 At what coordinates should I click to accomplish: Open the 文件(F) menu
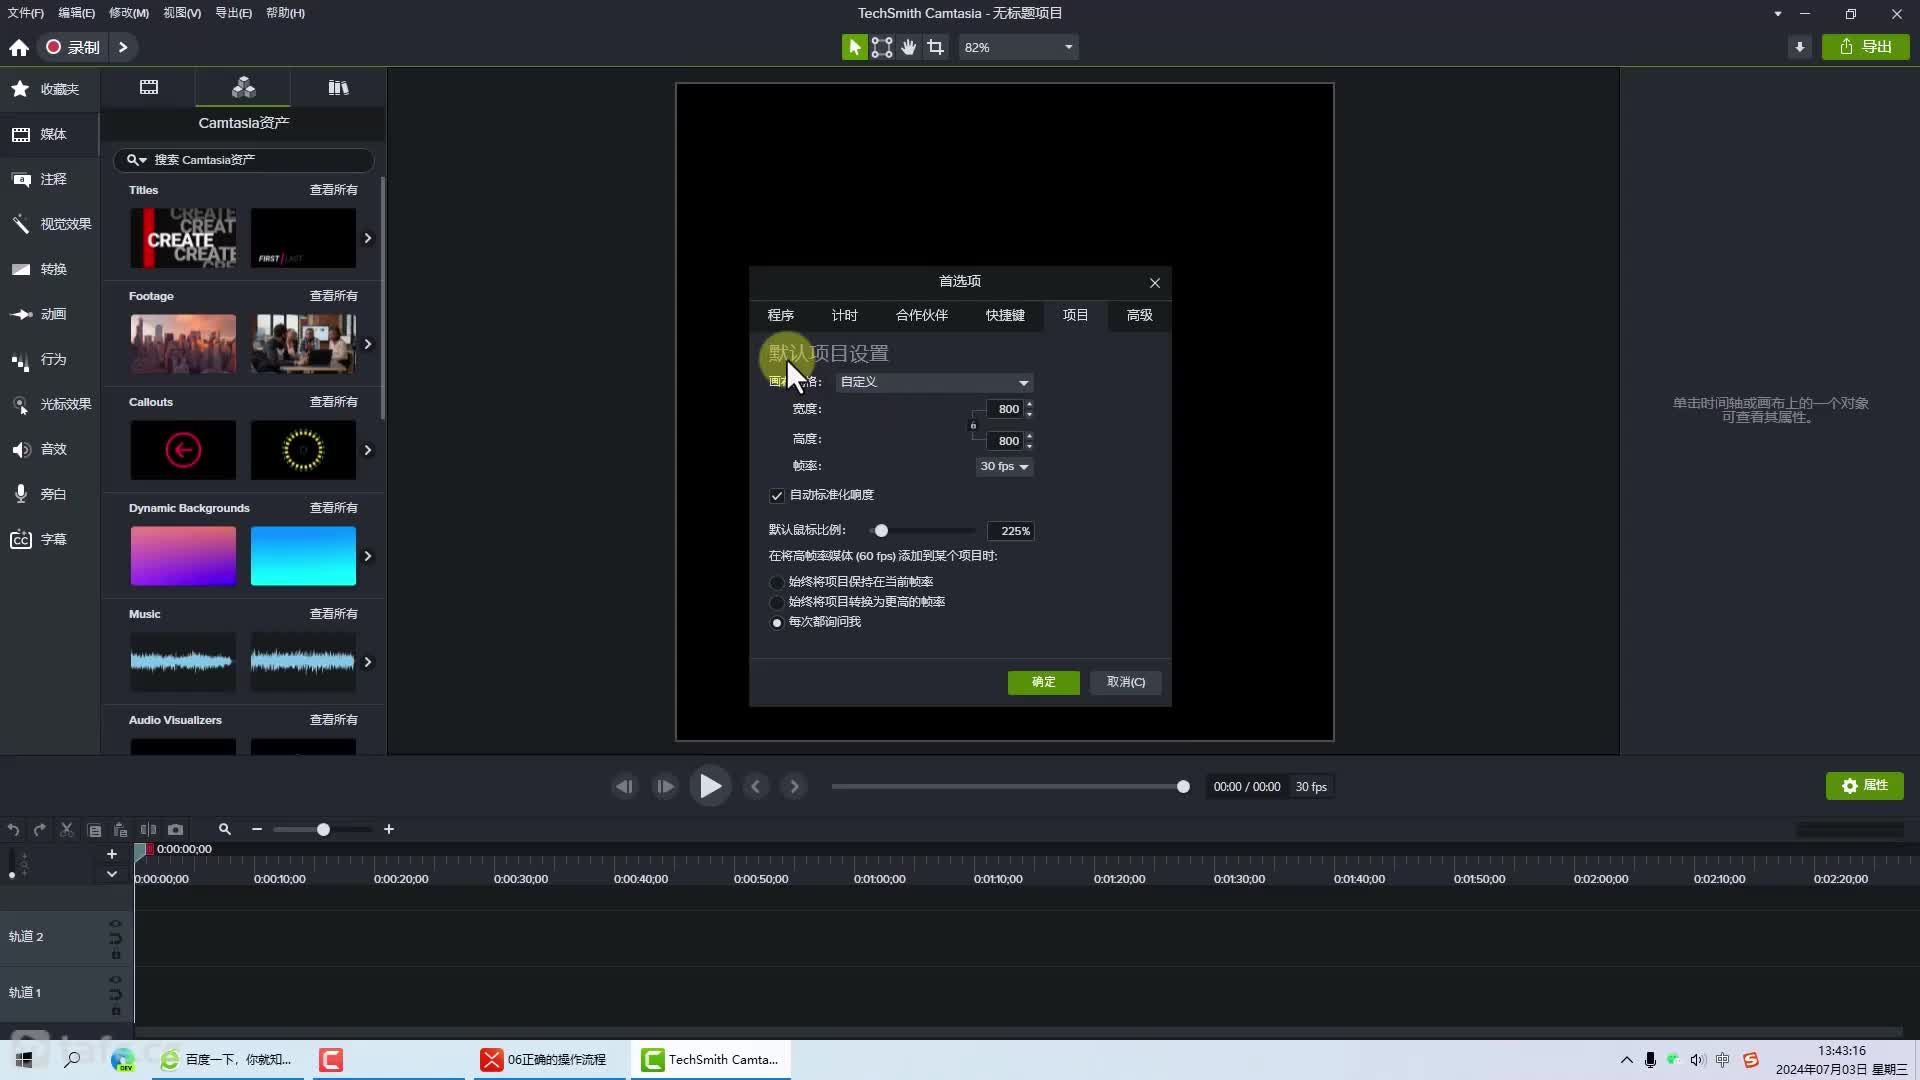26,13
